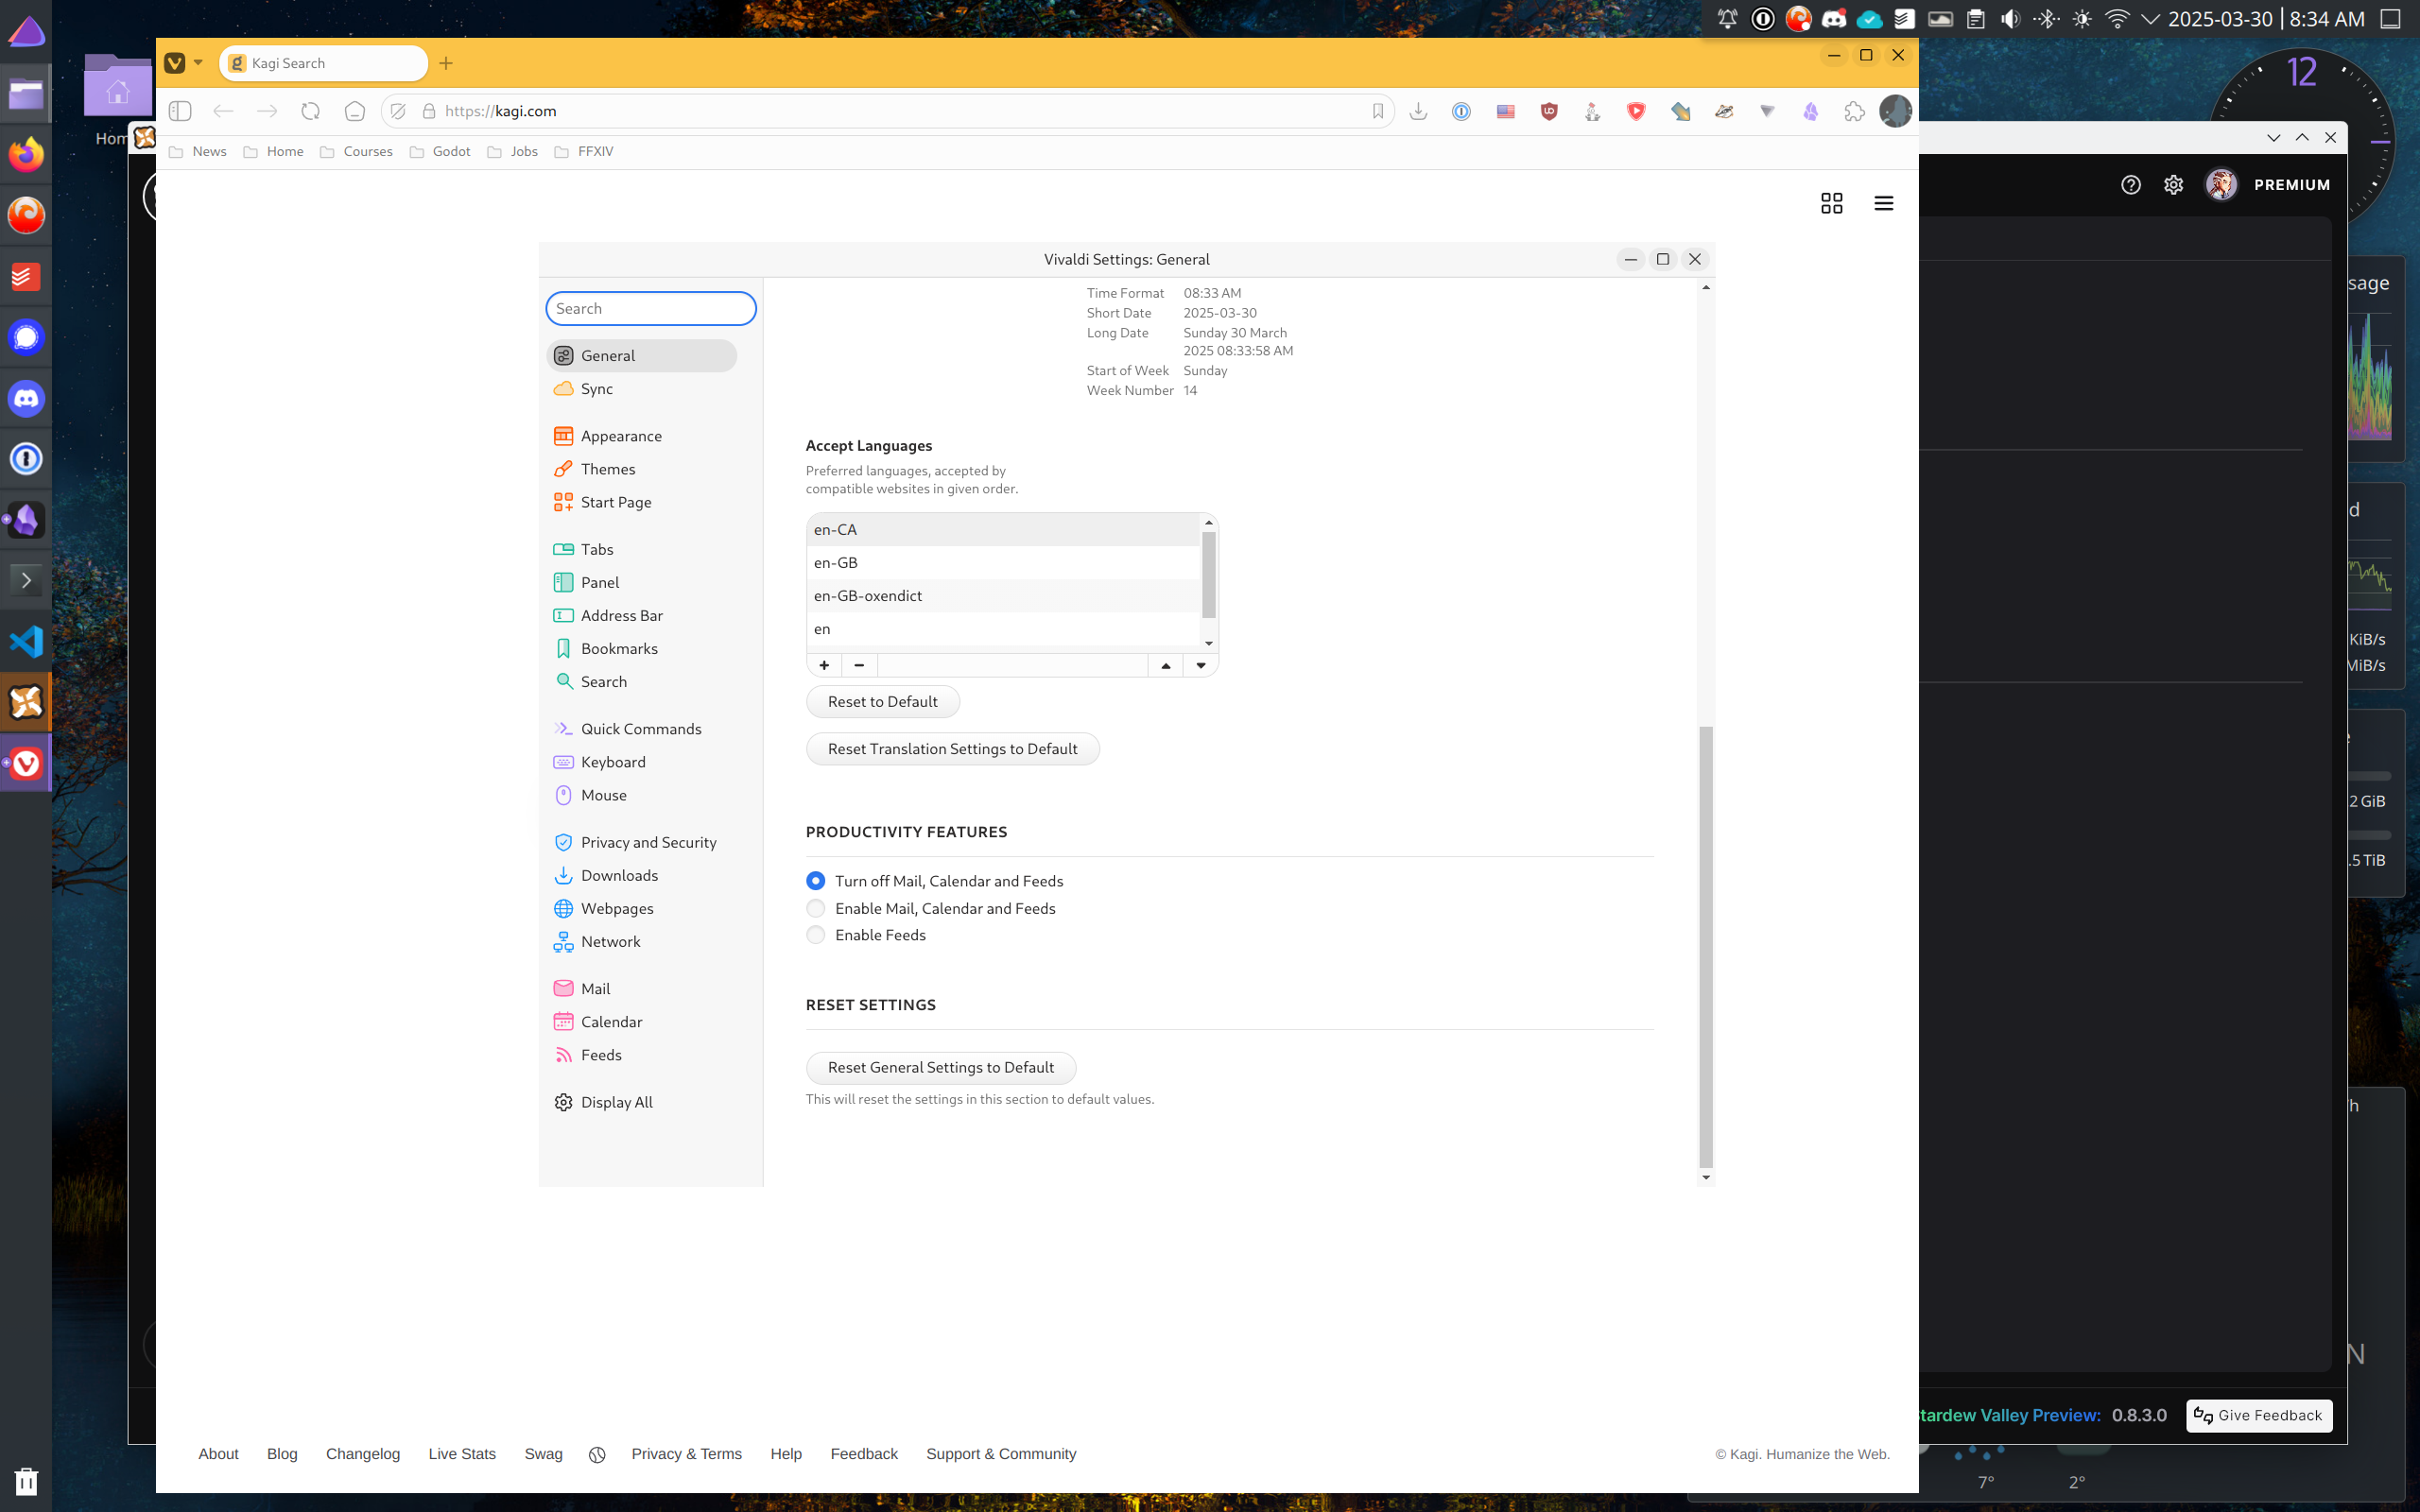Open Visual Studio Code from the dock
Image resolution: width=2420 pixels, height=1512 pixels.
(27, 641)
